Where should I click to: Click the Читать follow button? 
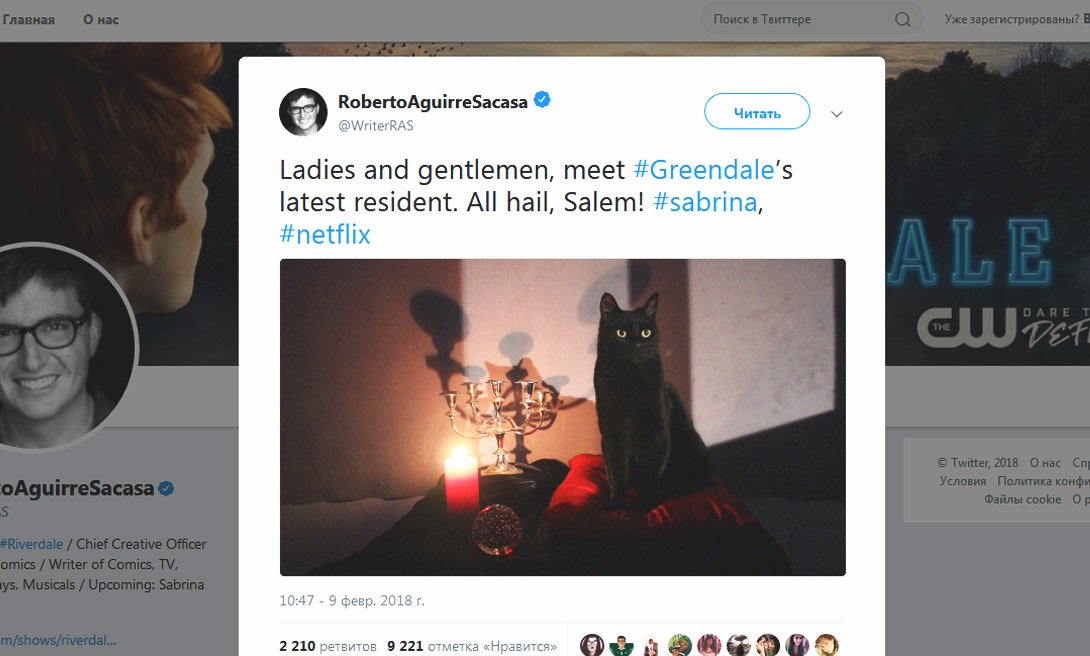coord(757,111)
